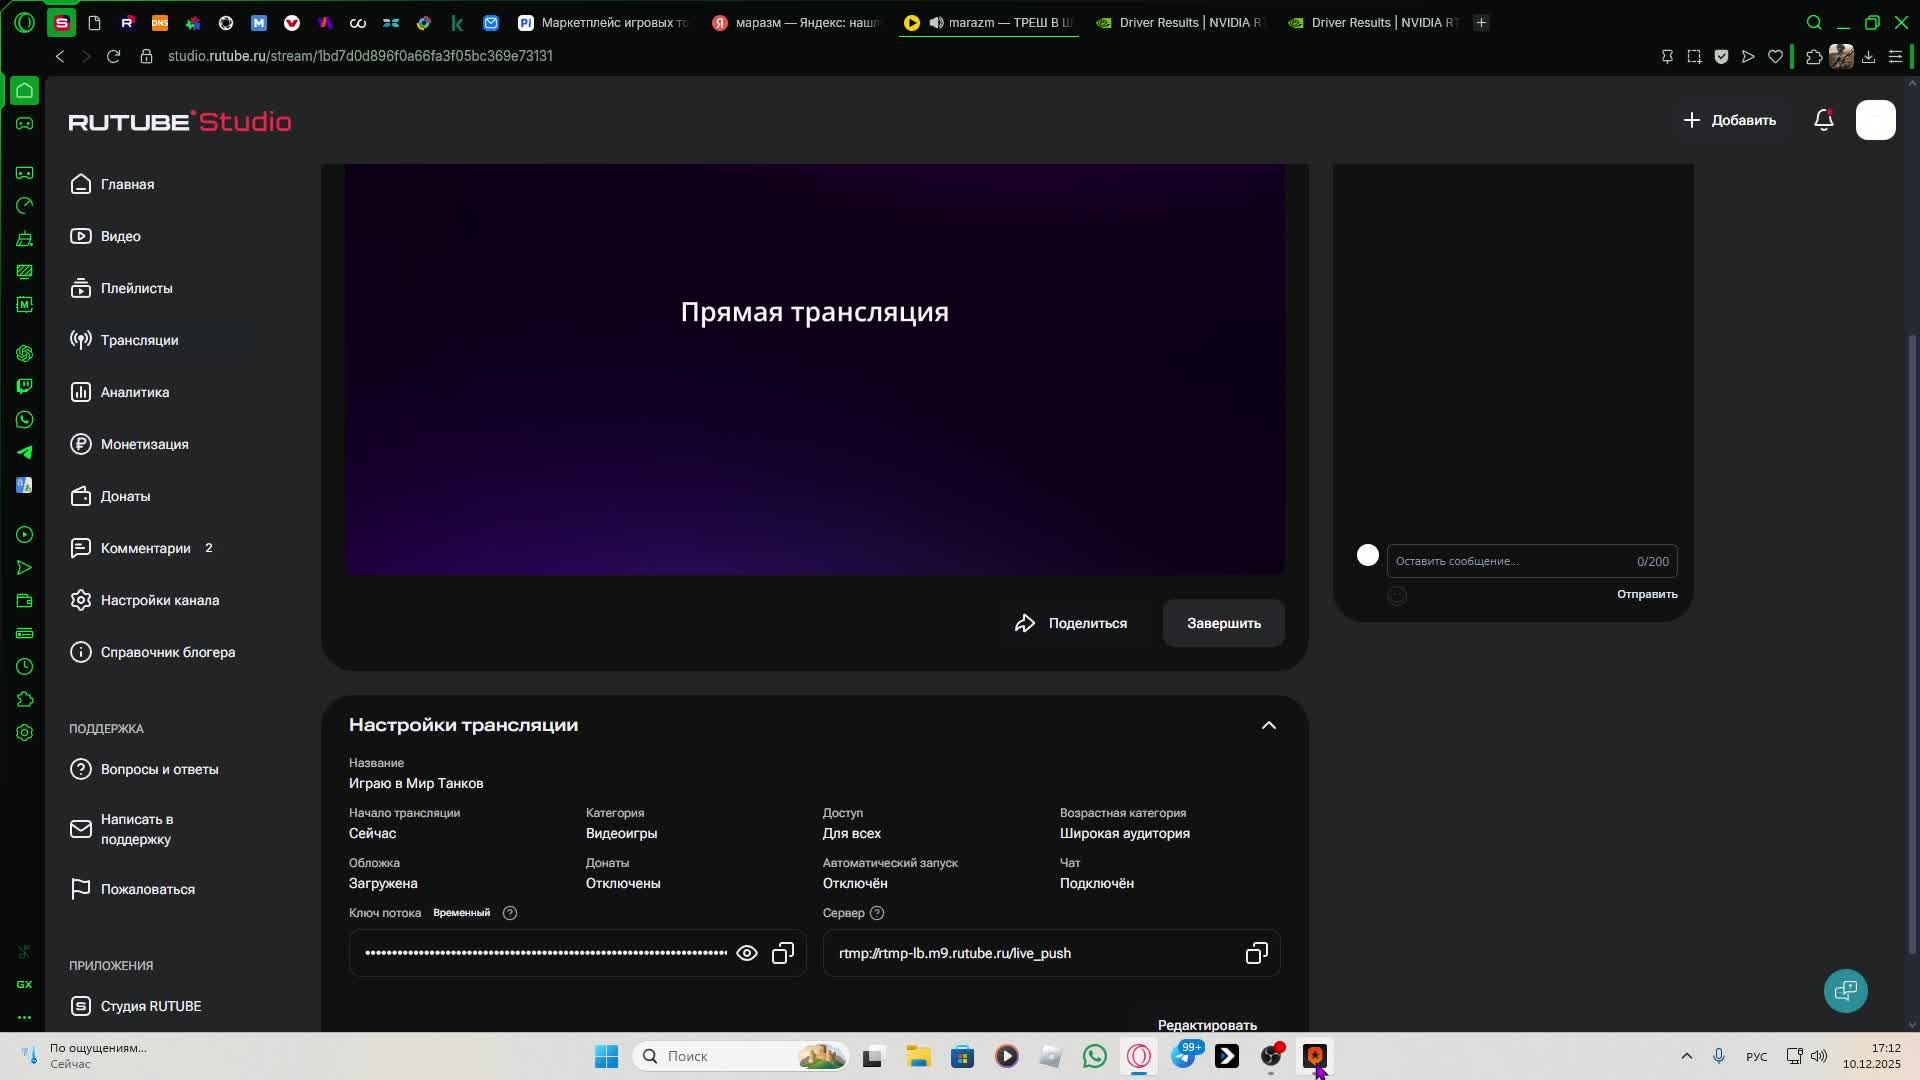Show help tooltip for Сервер
Viewport: 1920px width, 1080px height.
[x=877, y=913]
